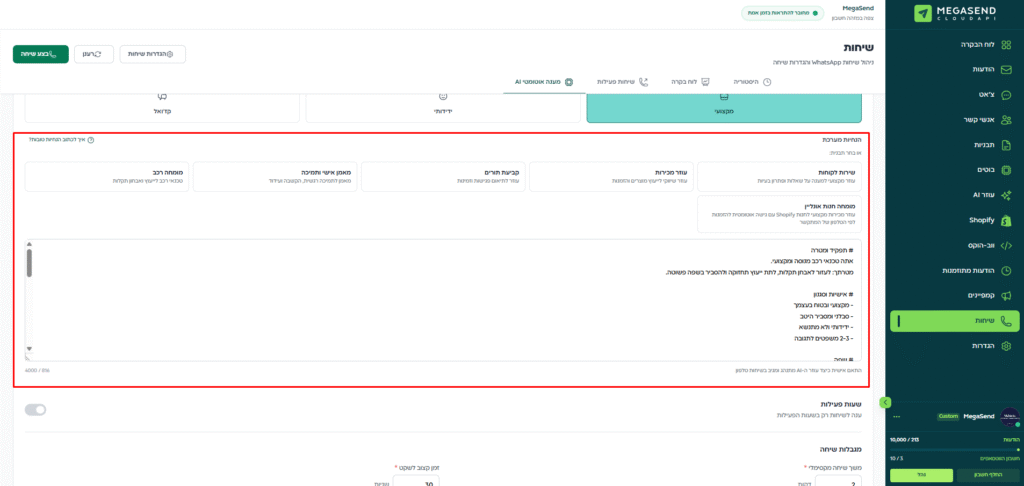The image size is (1024, 486).
Task: Select the ידידותי personality card
Action: coord(443,104)
